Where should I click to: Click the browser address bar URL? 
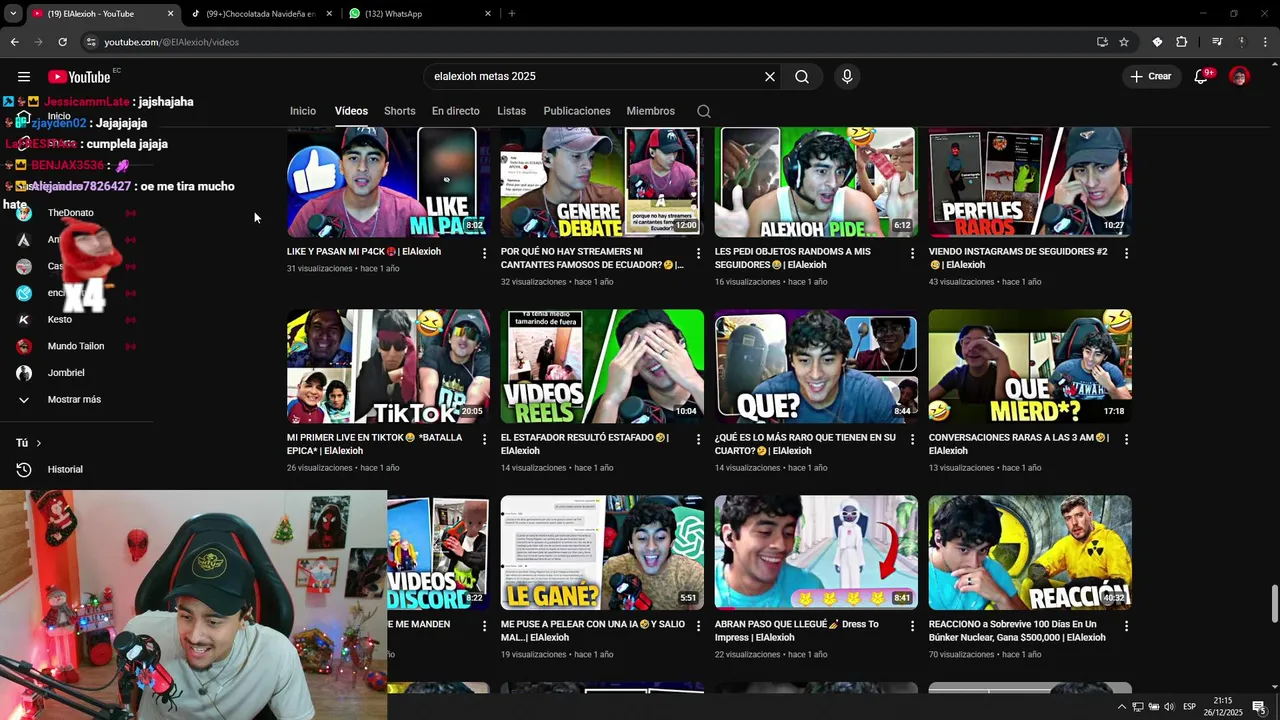[x=172, y=42]
